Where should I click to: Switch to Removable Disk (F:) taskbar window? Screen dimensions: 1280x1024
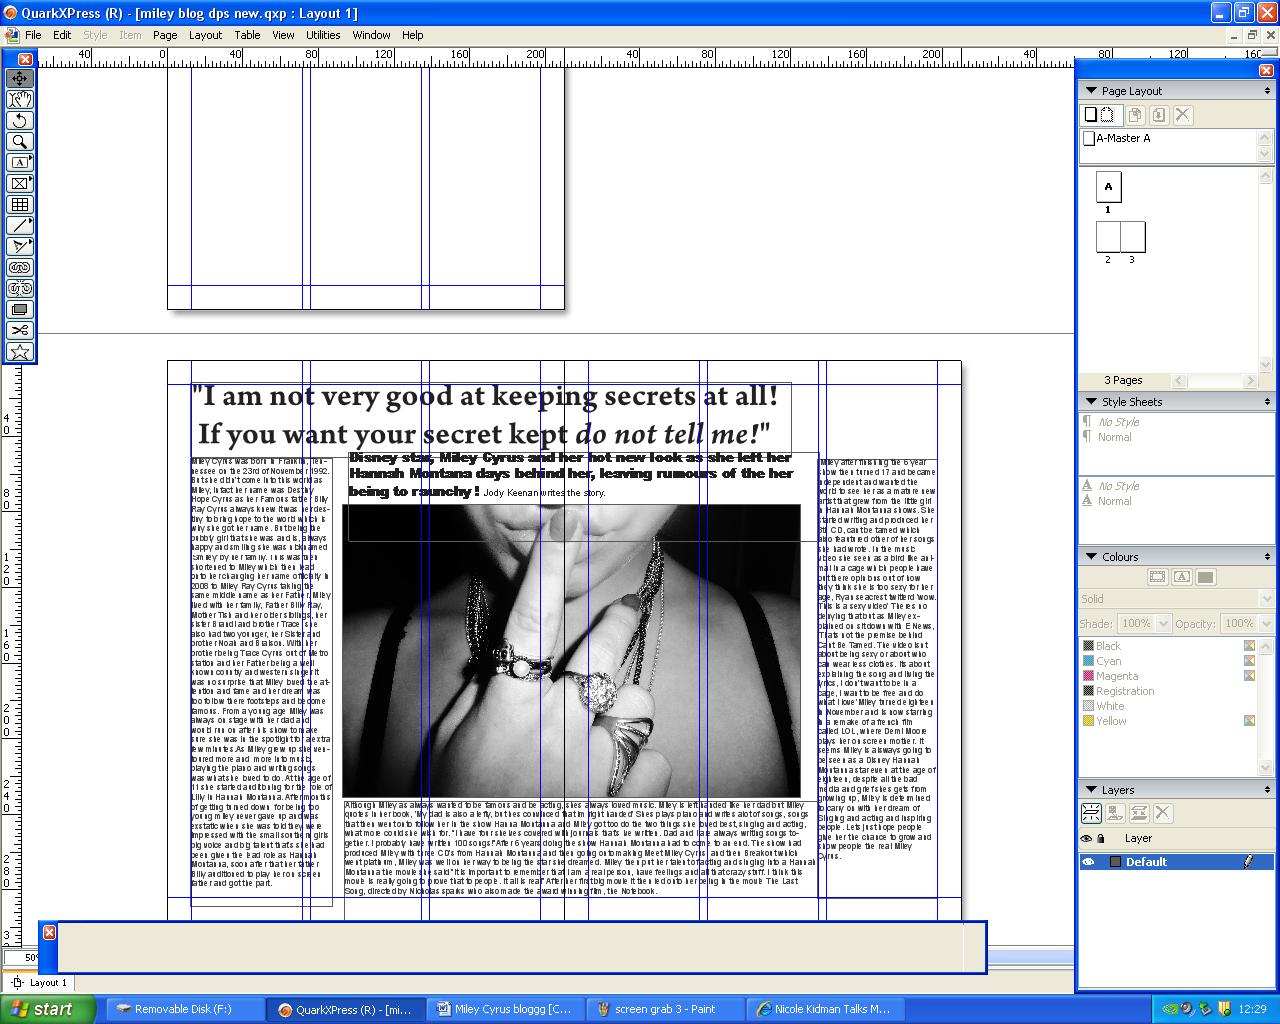[184, 1009]
